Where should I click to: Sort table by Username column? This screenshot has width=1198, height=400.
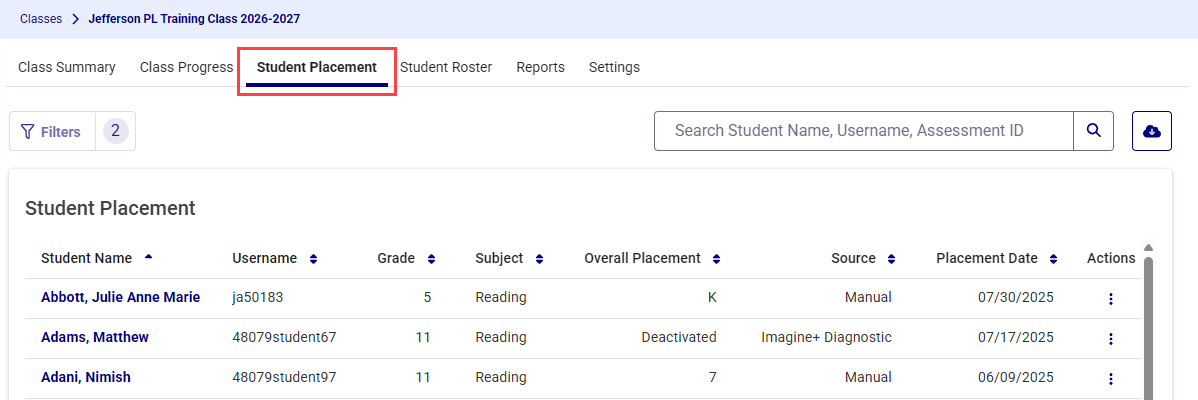tap(313, 259)
